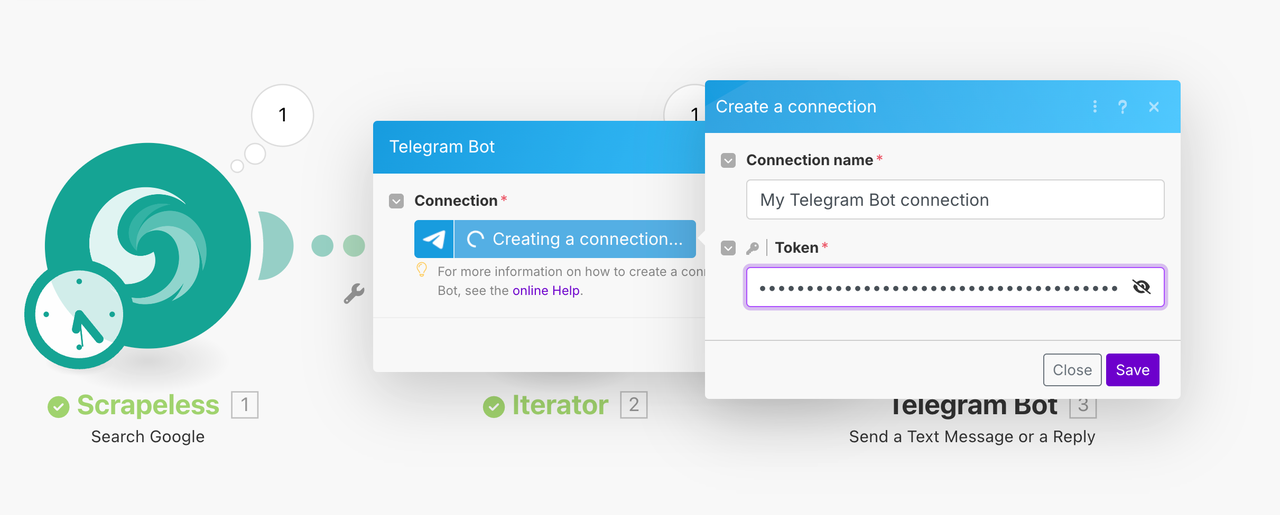This screenshot has height=515, width=1280.
Task: Close the Create a connection dialog with X
Action: click(x=1154, y=107)
